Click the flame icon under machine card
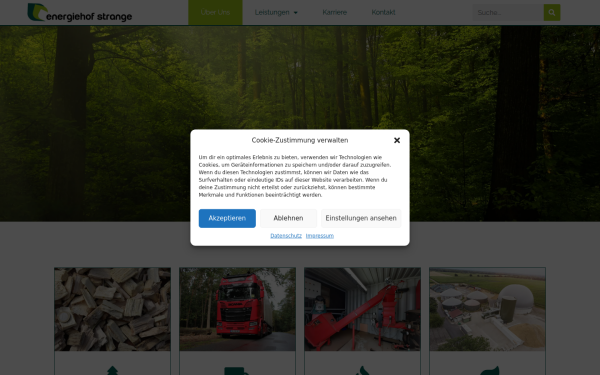 pyautogui.click(x=362, y=371)
